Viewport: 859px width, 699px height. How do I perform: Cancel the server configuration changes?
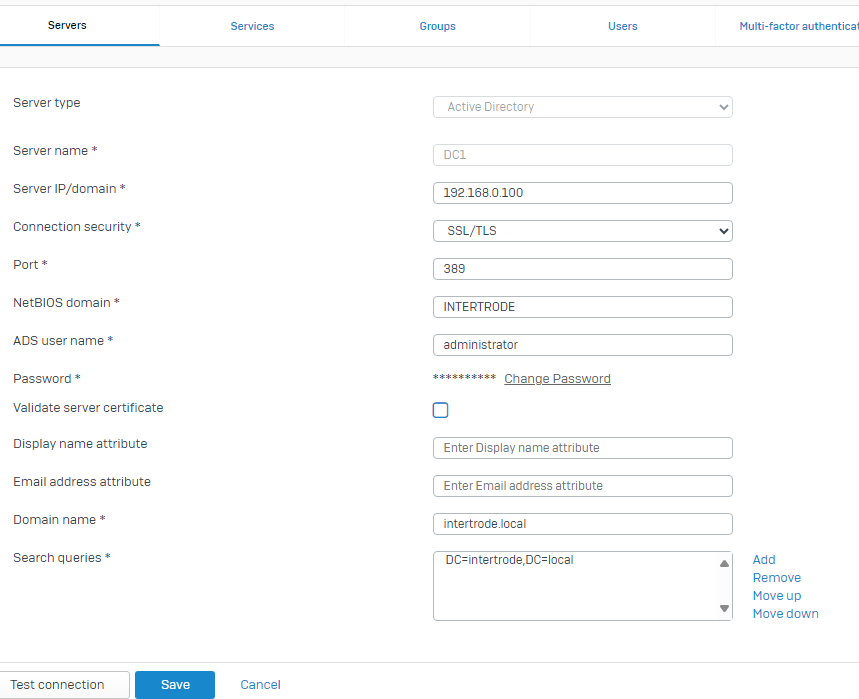260,684
